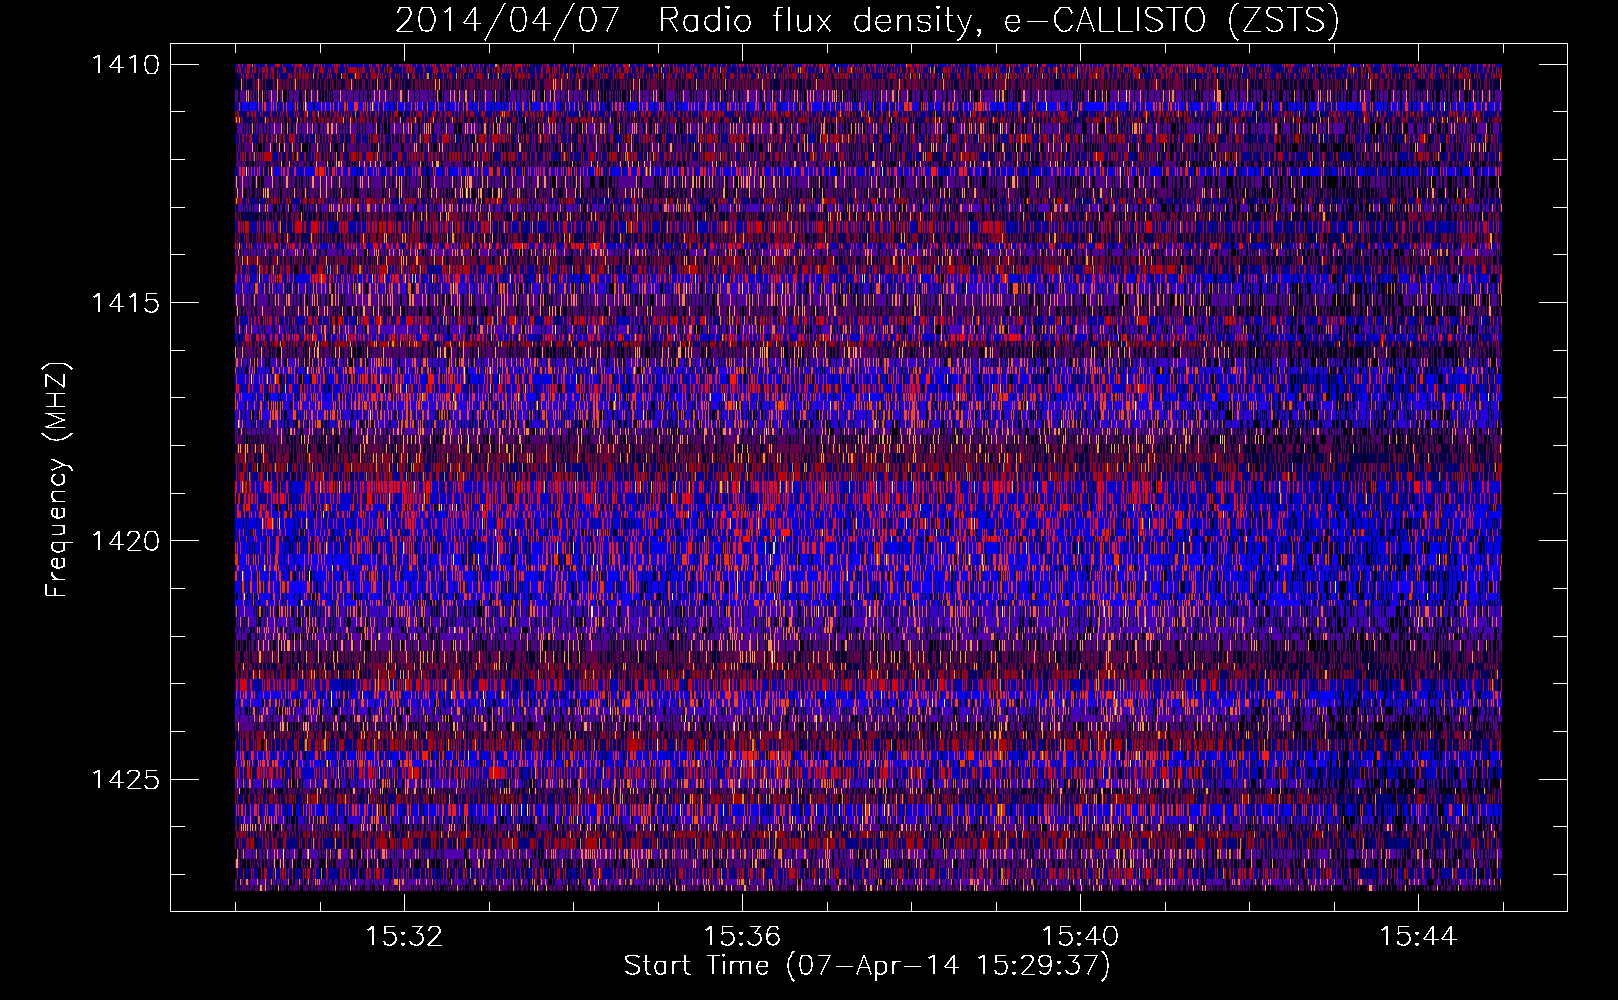Select the 1425 frequency axis label

pos(125,779)
